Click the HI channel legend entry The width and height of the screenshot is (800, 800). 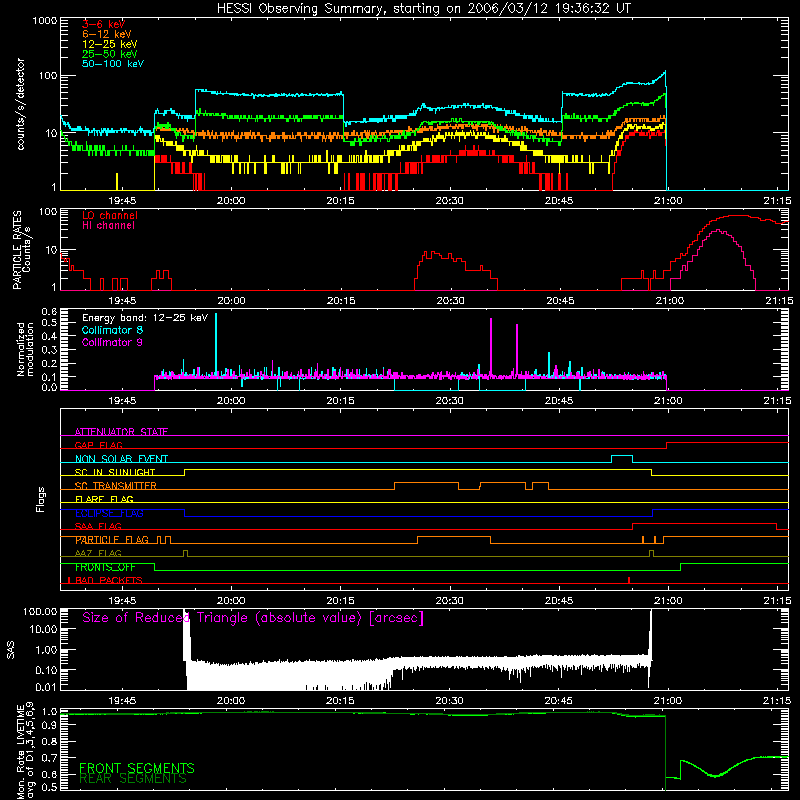pyautogui.click(x=108, y=226)
